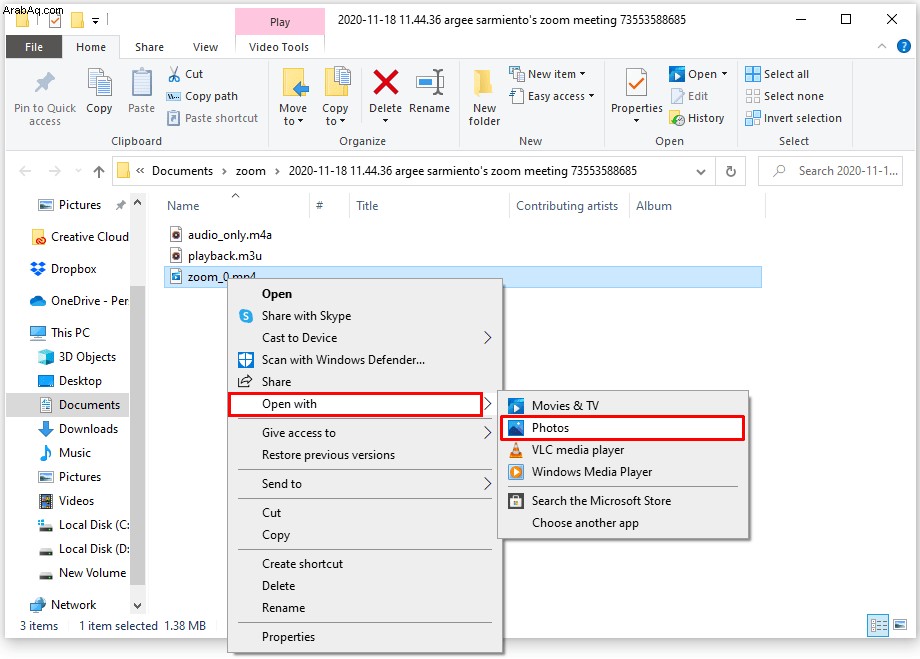Select Photos from Open with submenu
This screenshot has height=659, width=920.
point(622,428)
